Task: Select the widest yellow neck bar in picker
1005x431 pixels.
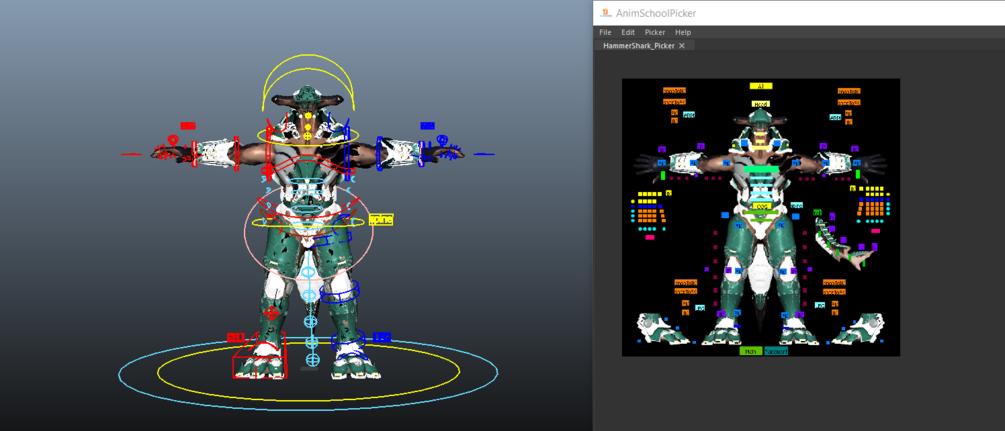Action: pyautogui.click(x=761, y=148)
